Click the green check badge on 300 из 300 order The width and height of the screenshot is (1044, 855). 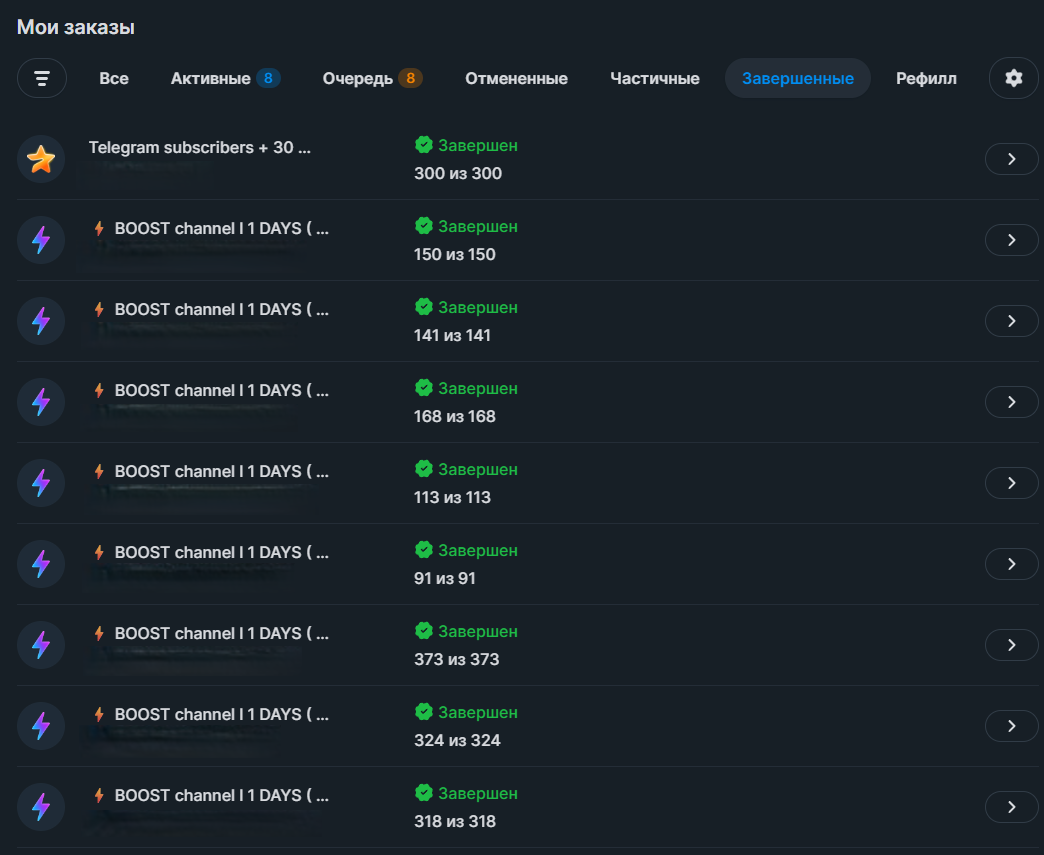[423, 144]
